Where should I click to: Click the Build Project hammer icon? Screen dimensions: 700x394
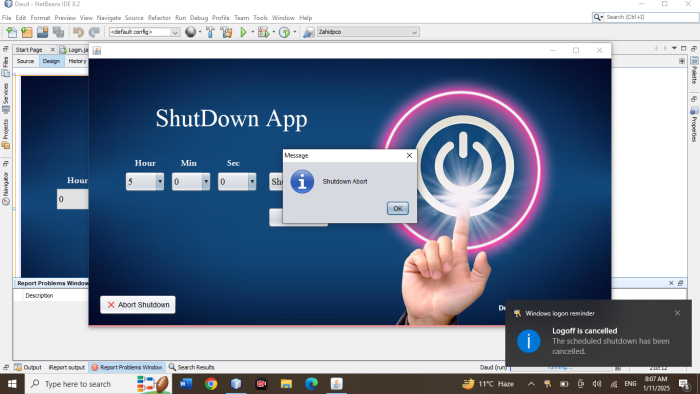(210, 32)
